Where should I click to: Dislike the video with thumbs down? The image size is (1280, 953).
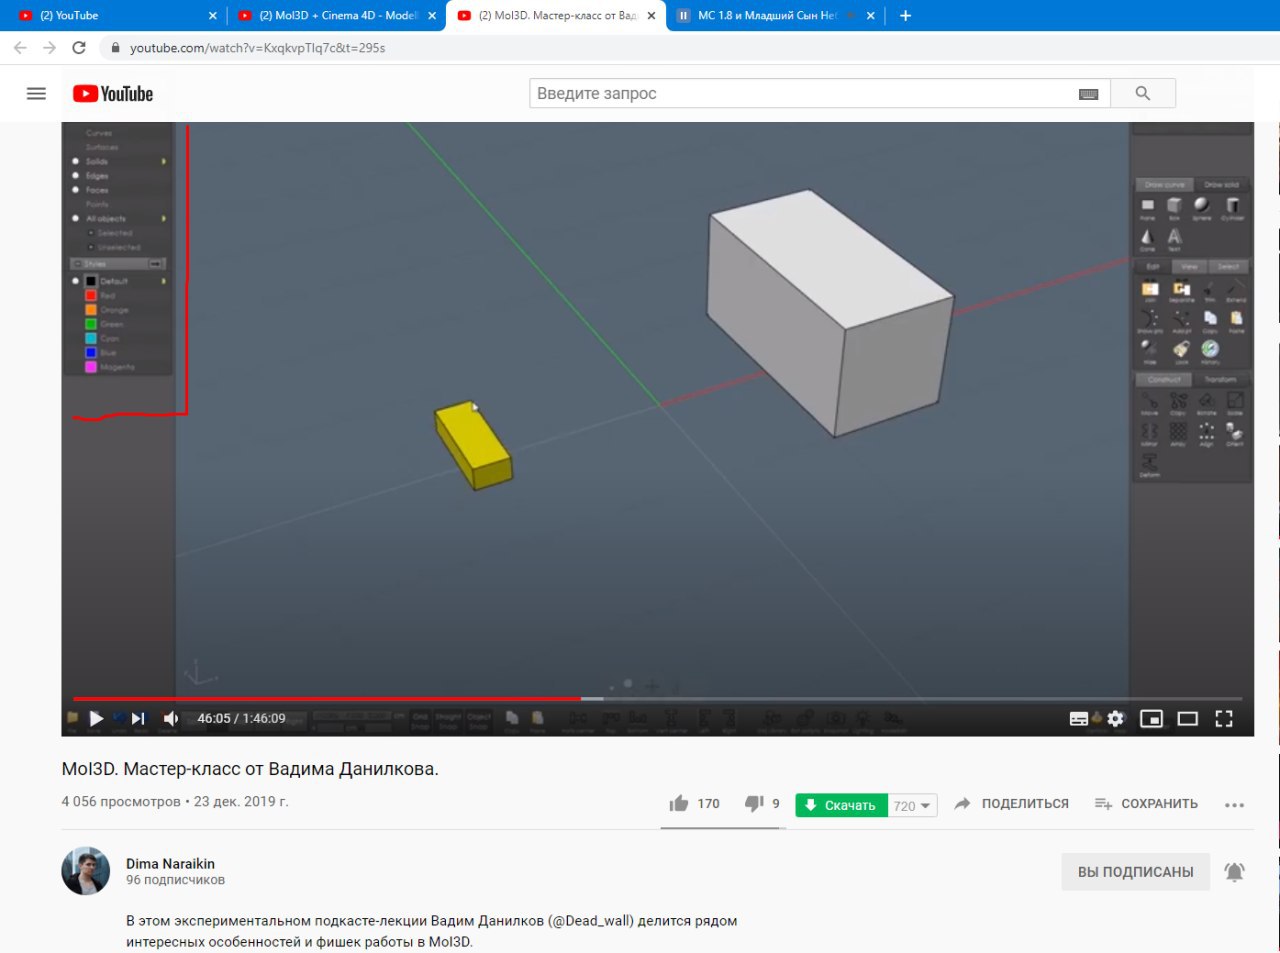click(754, 803)
